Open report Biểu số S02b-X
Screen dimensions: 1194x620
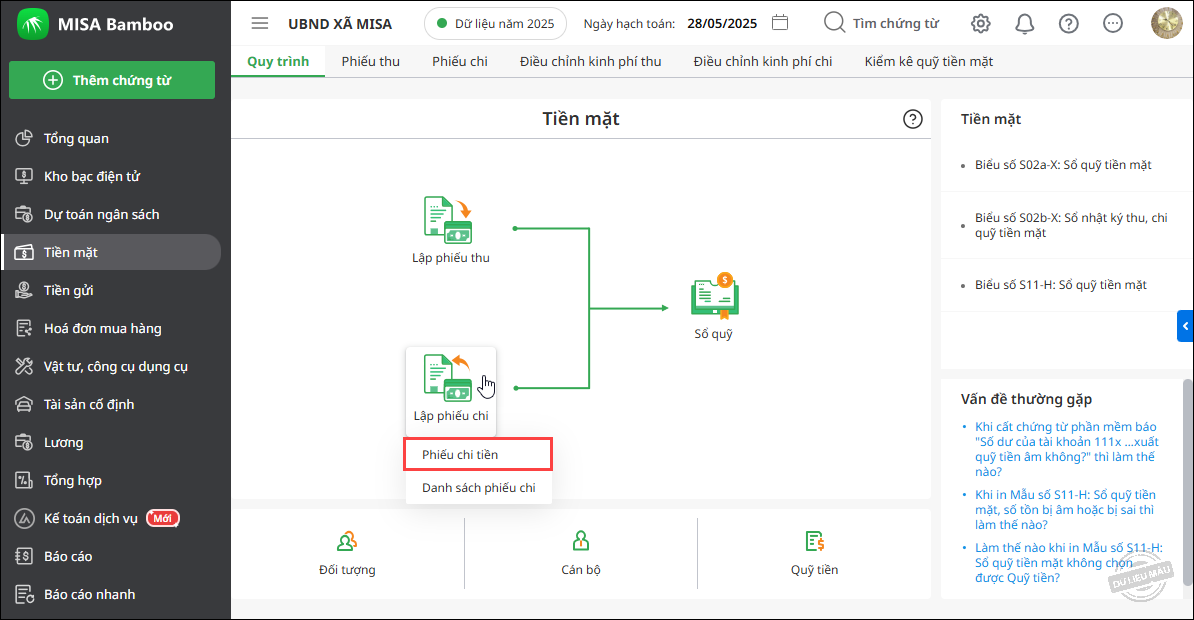pyautogui.click(x=1071, y=225)
